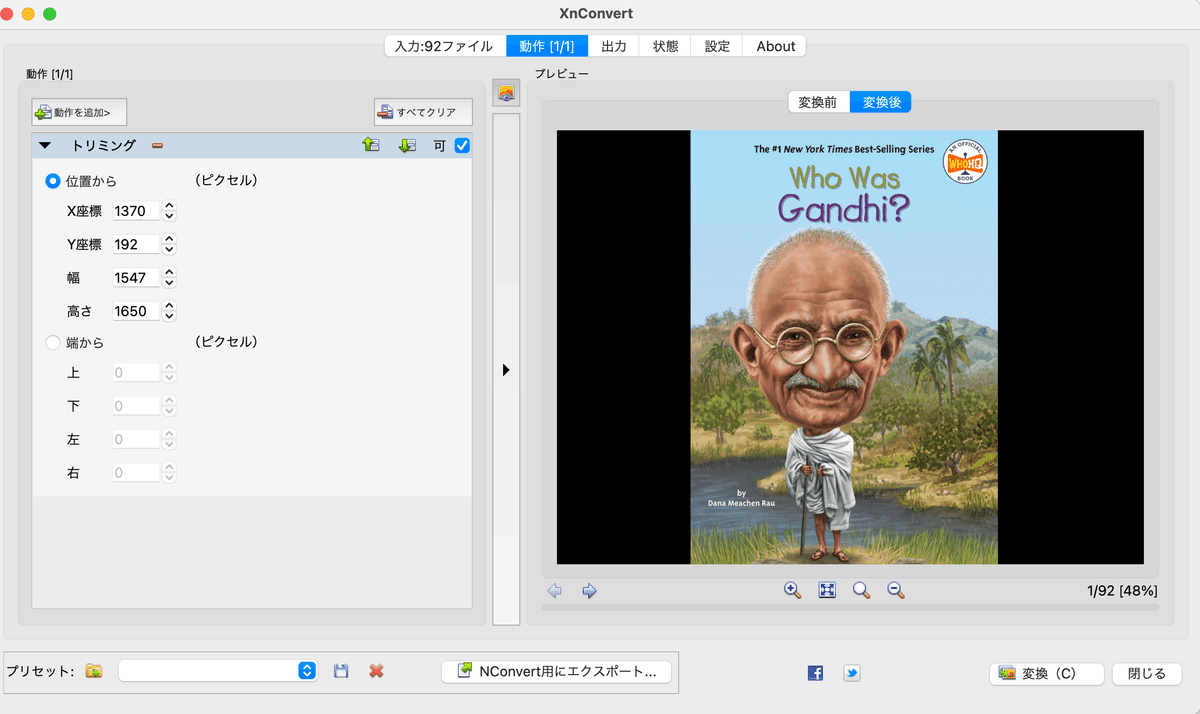
Task: Zoom out of the preview
Action: (896, 590)
